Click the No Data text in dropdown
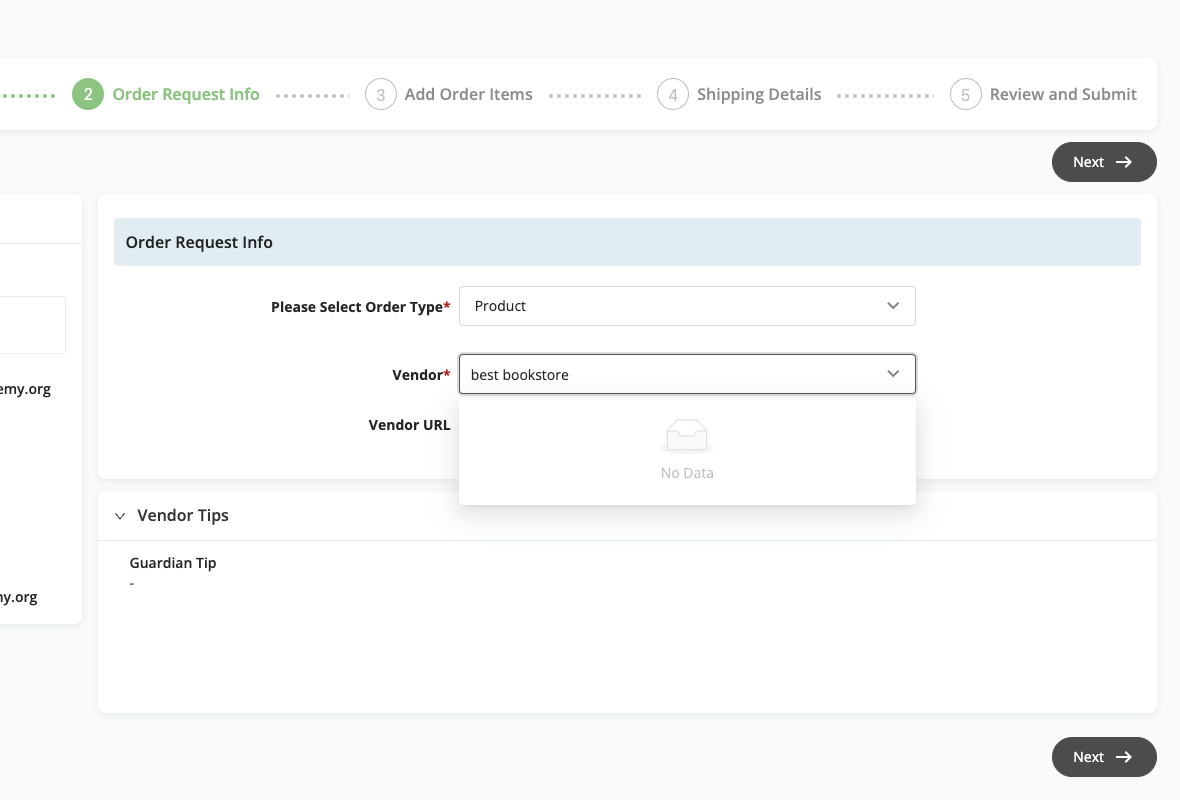This screenshot has height=800, width=1180. click(x=687, y=473)
